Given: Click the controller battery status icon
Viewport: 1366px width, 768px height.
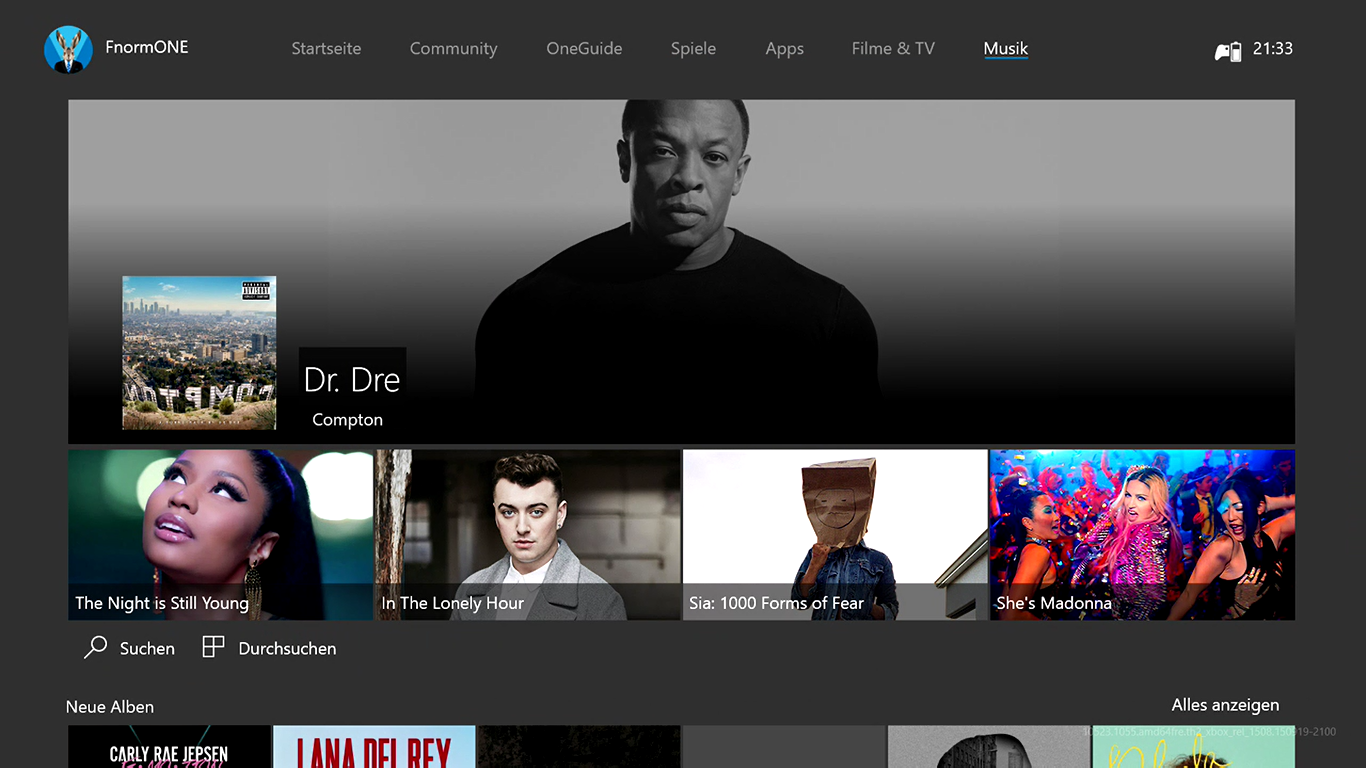Looking at the screenshot, I should (1227, 51).
